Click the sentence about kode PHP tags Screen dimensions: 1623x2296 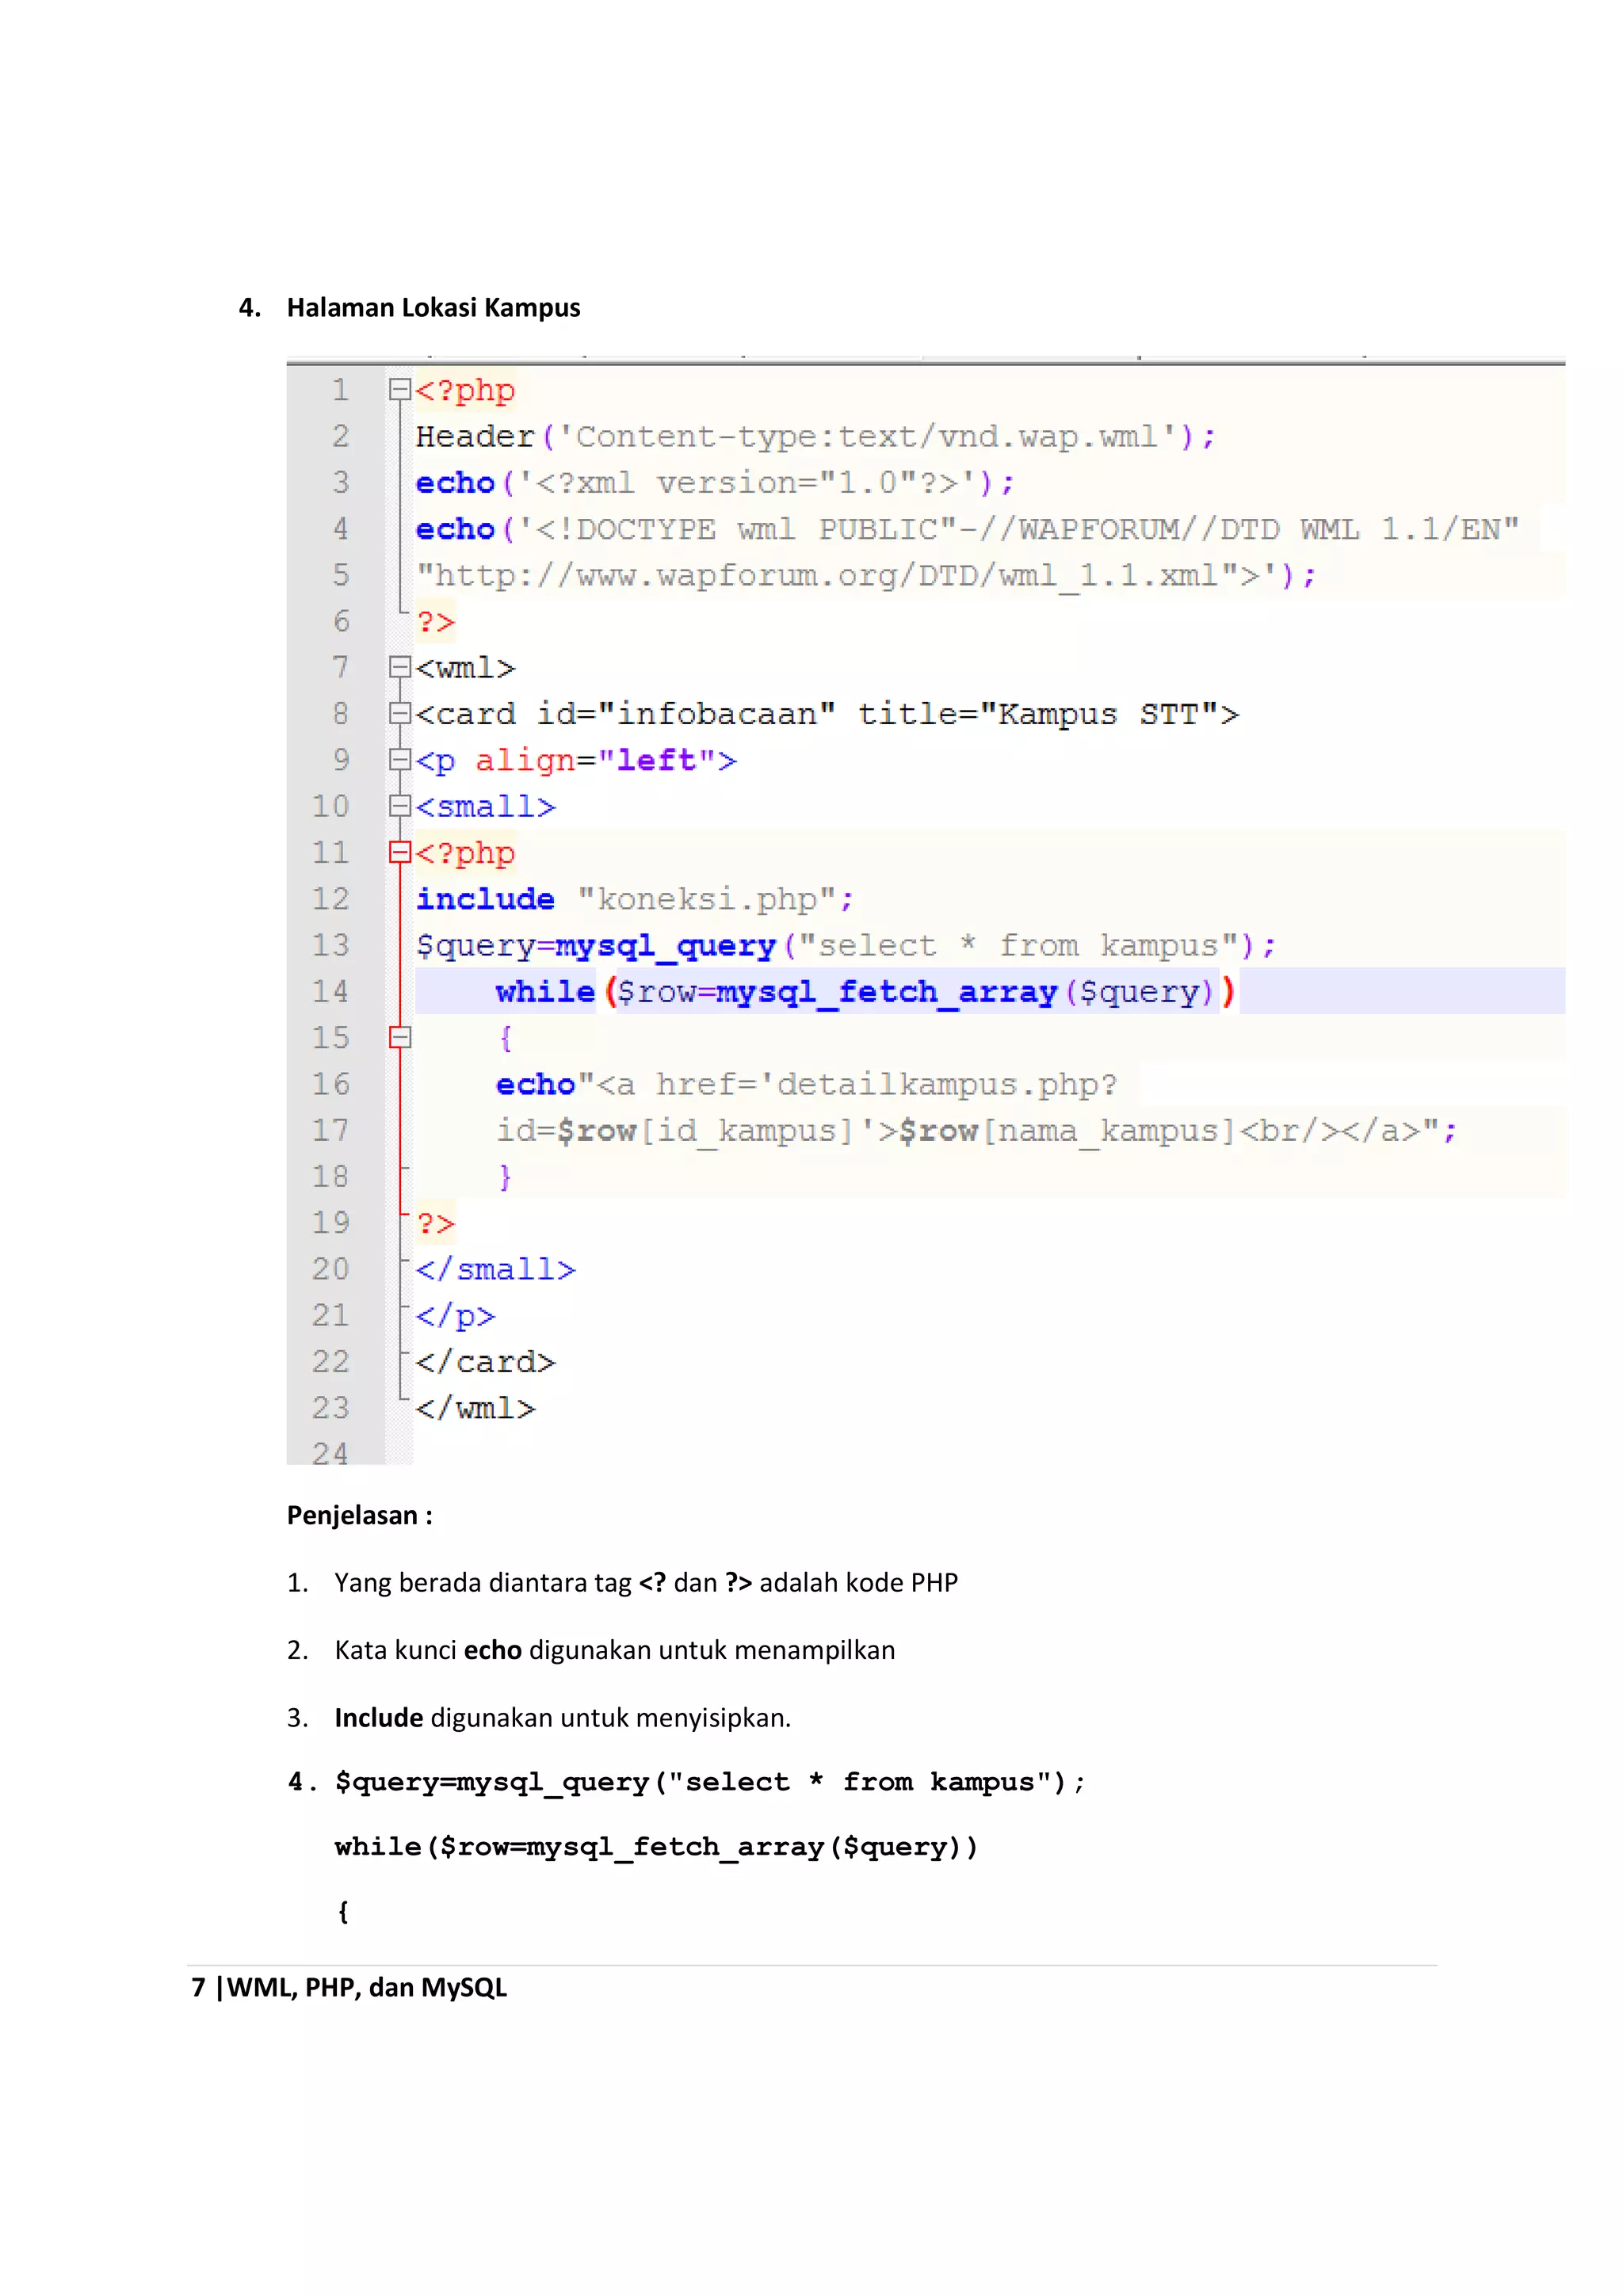tap(646, 1583)
